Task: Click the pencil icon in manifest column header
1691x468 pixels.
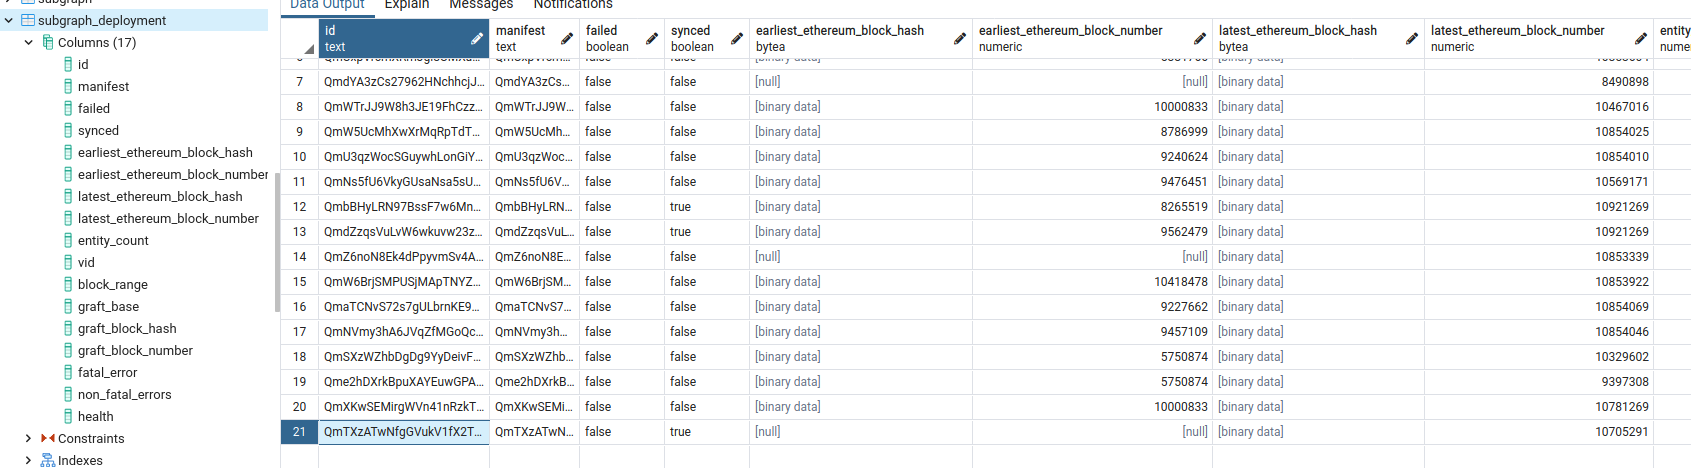Action: 567,38
